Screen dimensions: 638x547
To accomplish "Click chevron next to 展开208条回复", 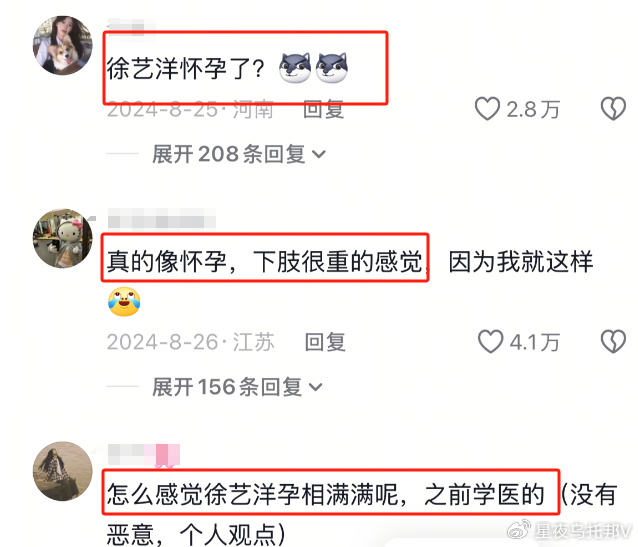I will point(319,154).
